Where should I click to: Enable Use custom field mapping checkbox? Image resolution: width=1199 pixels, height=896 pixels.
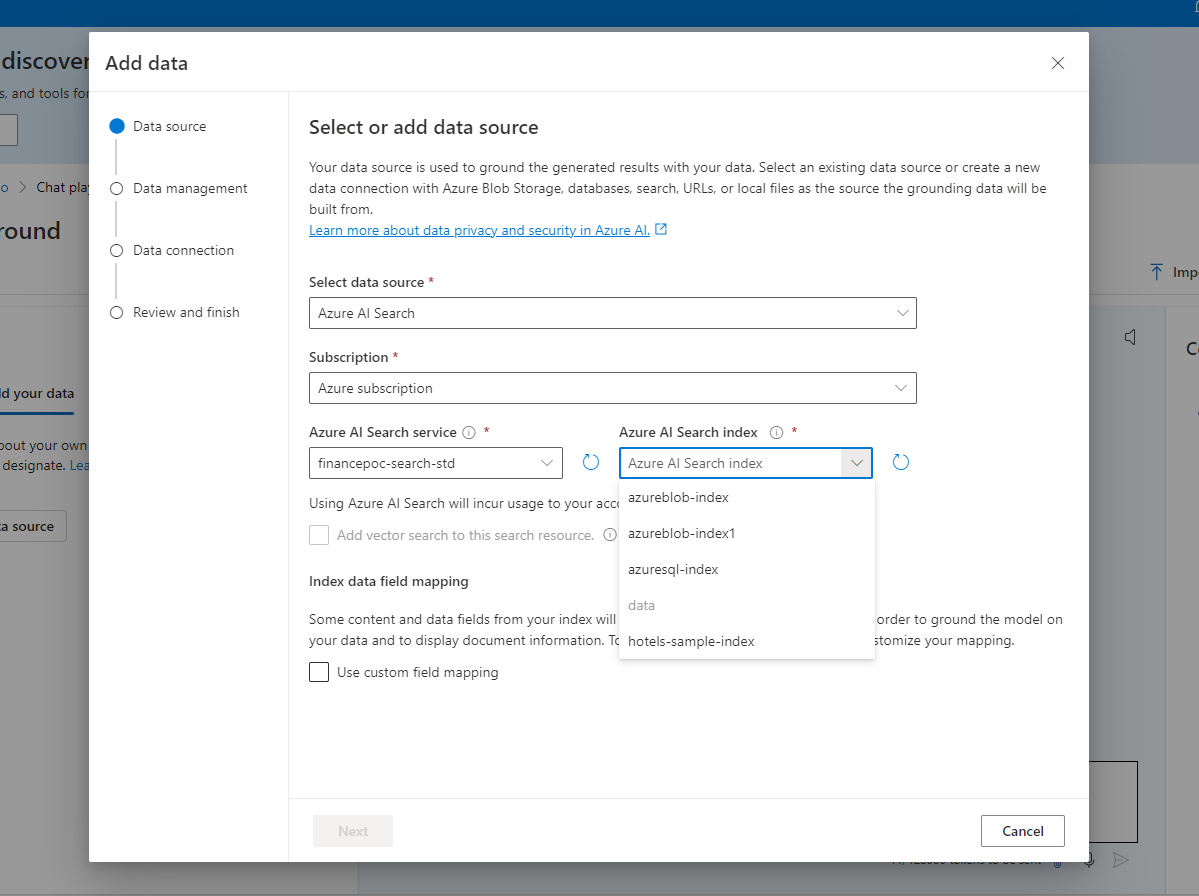(319, 672)
